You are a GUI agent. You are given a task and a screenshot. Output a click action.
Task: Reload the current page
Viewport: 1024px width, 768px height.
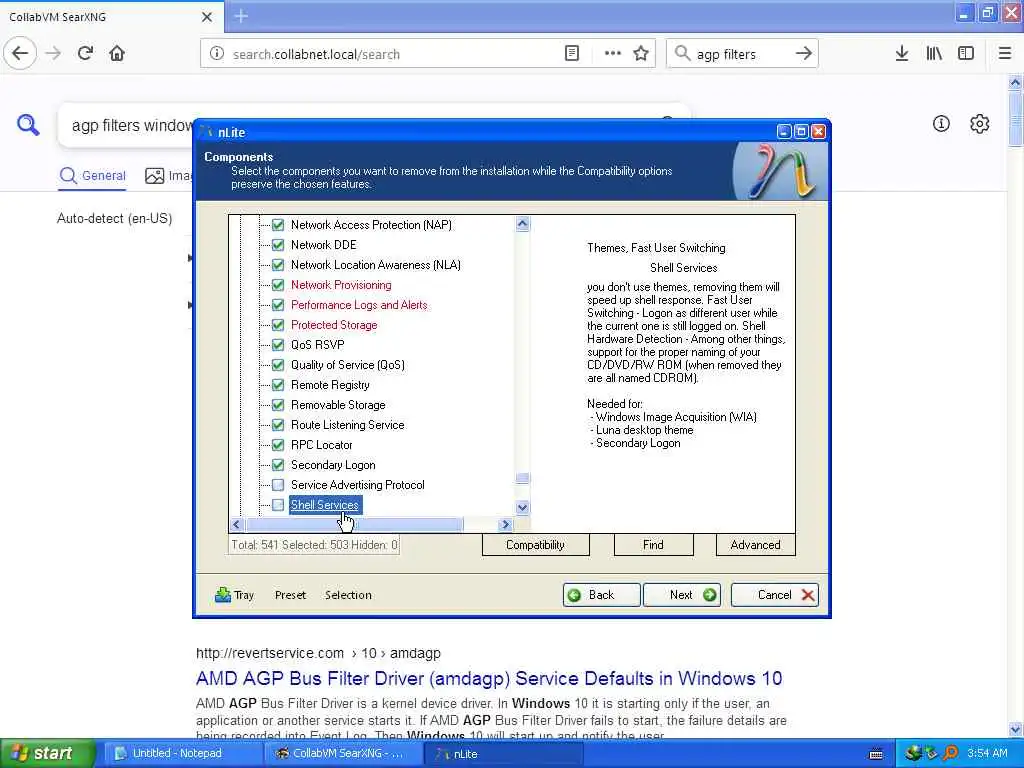(x=86, y=54)
